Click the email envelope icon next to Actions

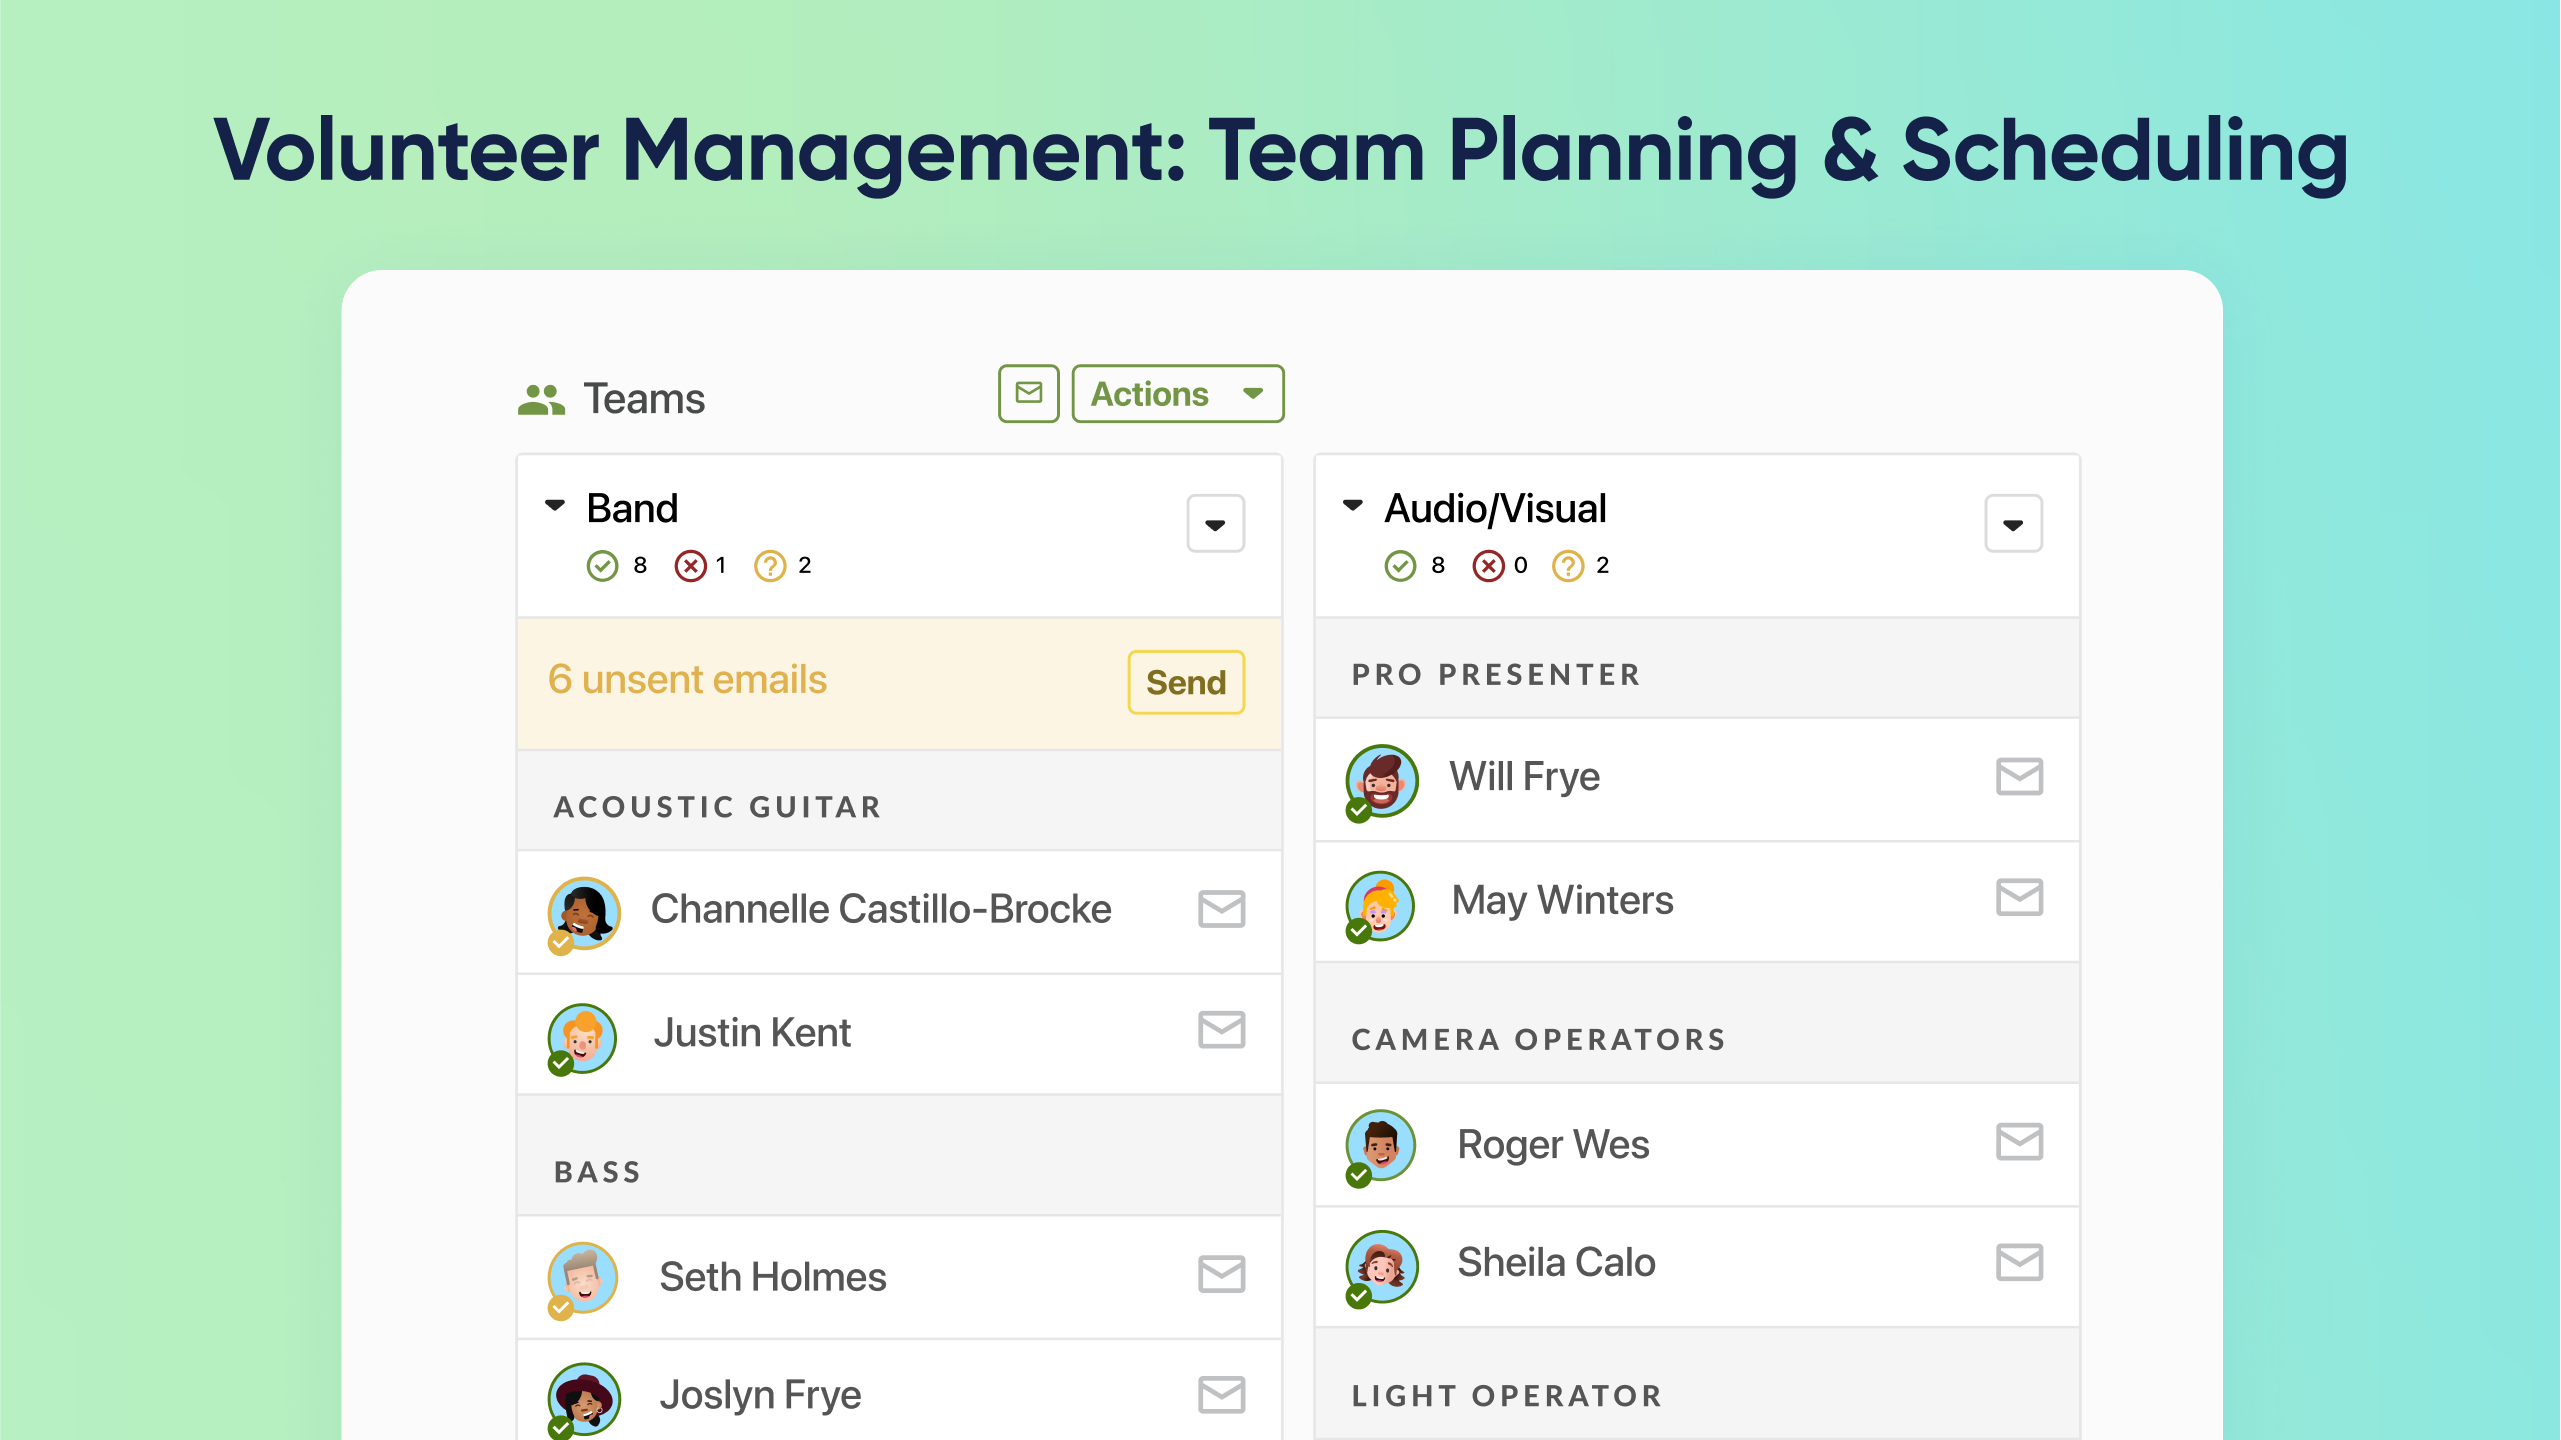click(x=1028, y=393)
